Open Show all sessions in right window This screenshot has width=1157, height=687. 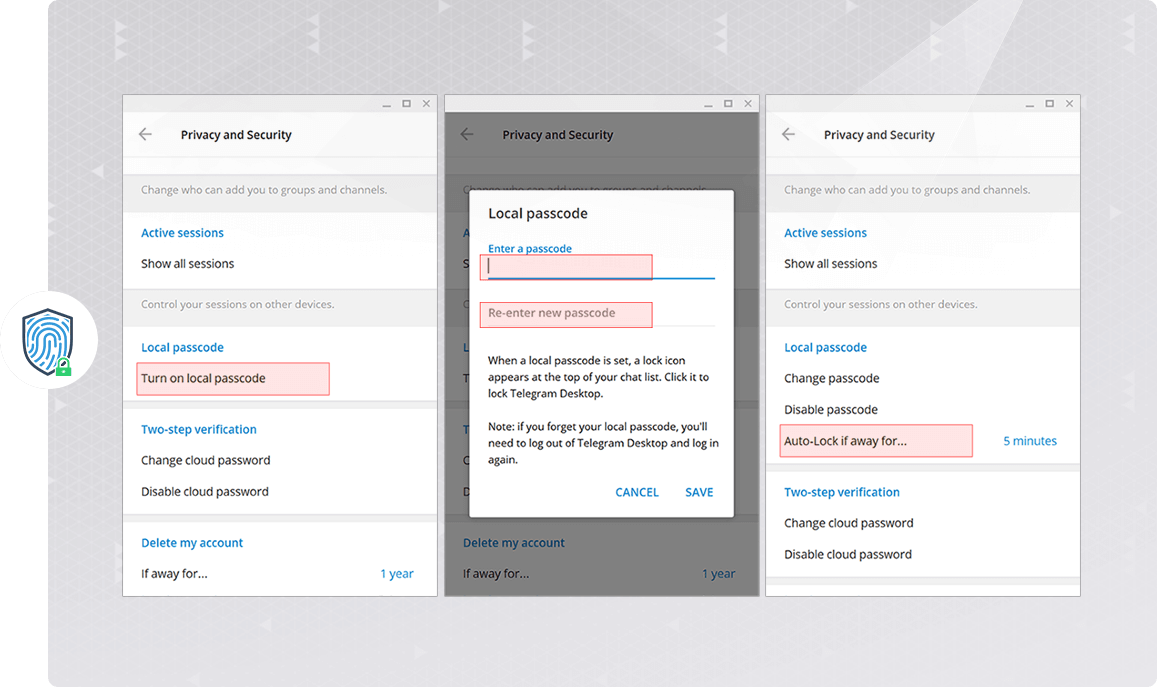pos(830,264)
